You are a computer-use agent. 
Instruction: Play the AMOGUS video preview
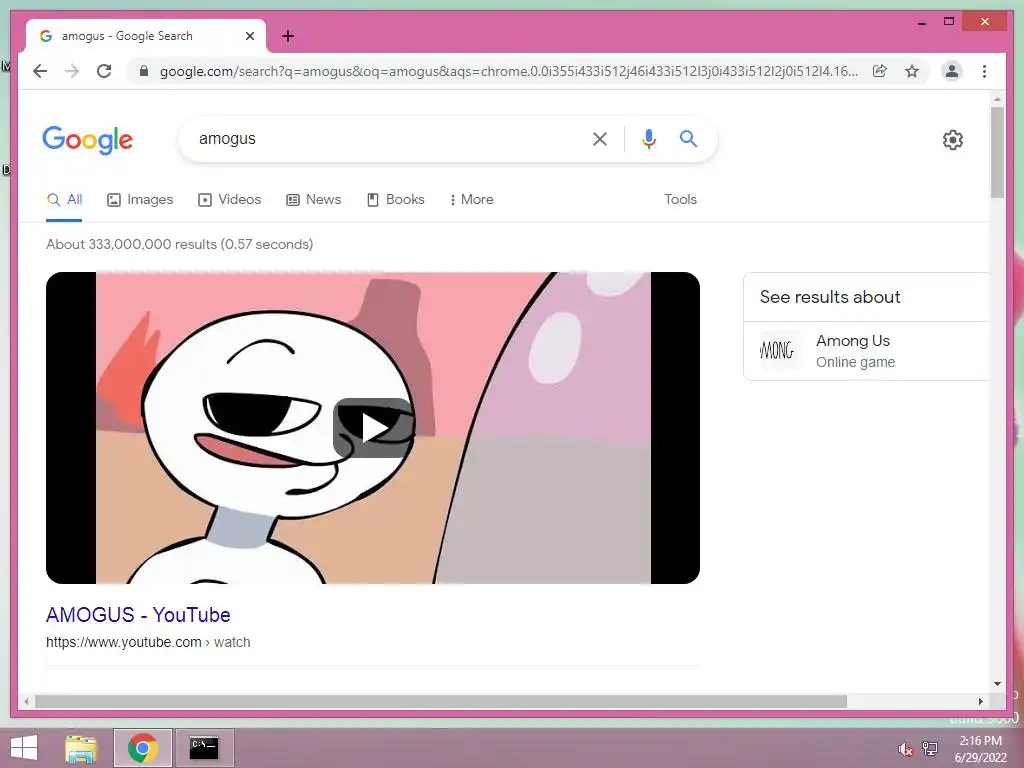pos(373,428)
